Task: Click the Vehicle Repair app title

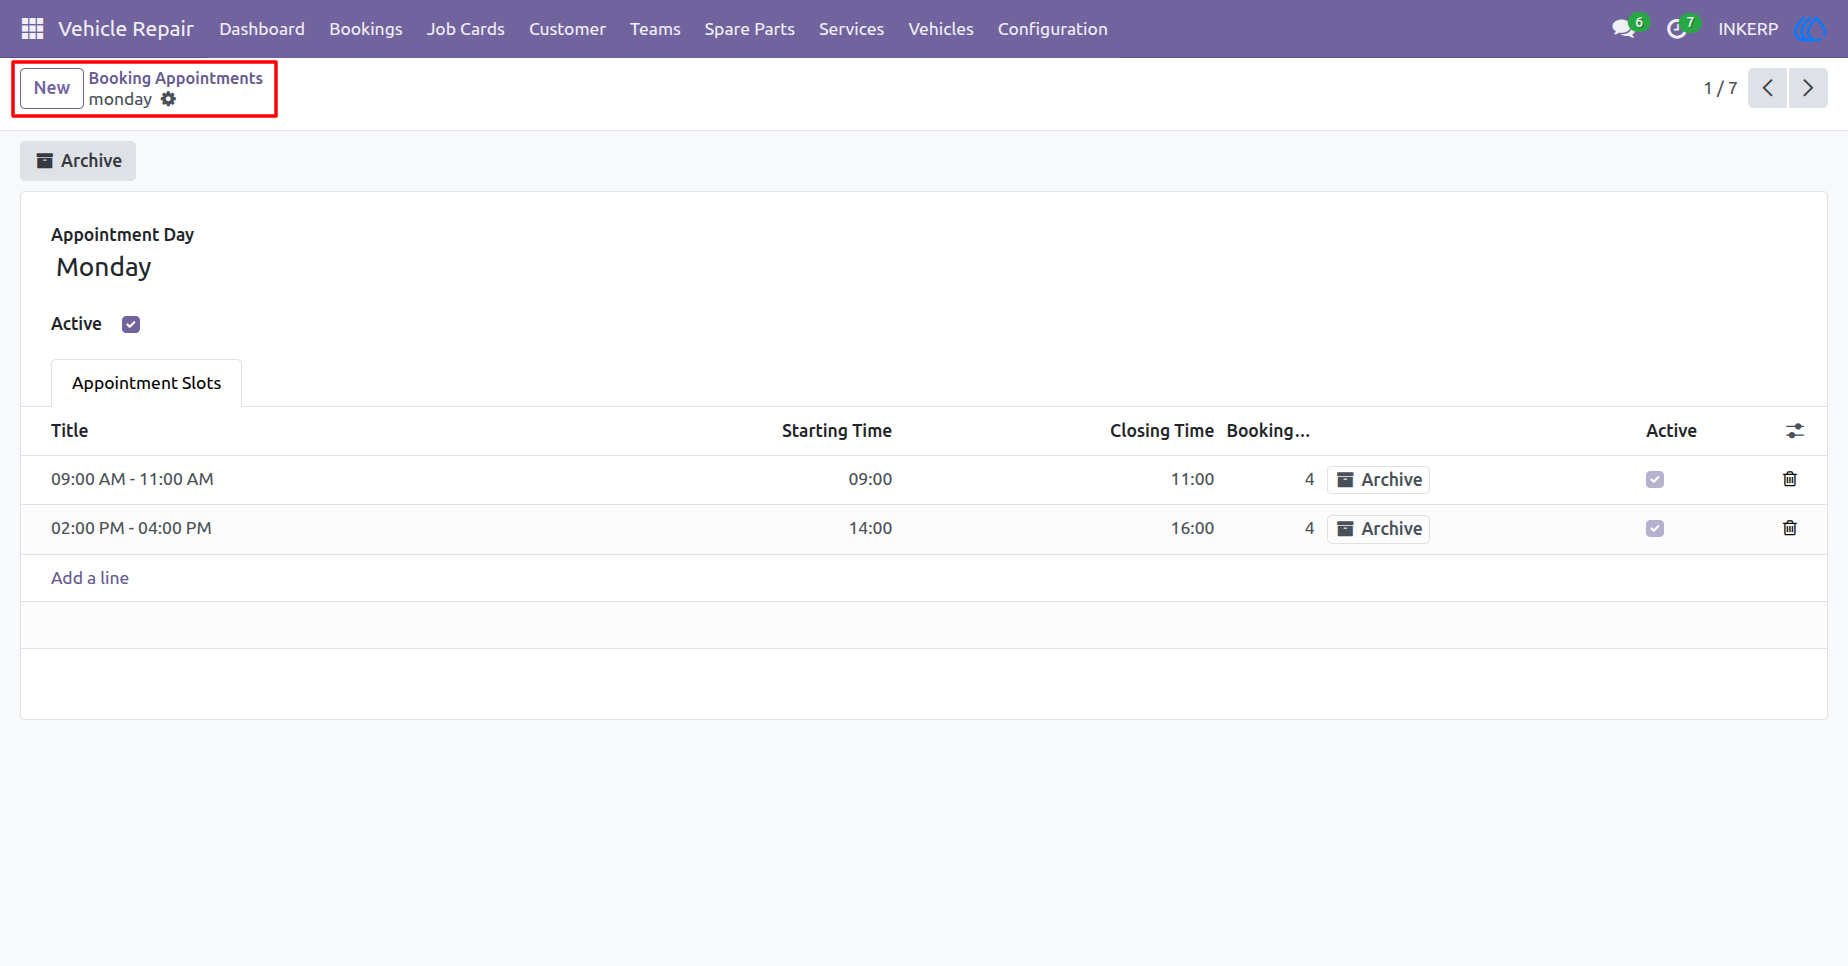Action: click(x=126, y=29)
